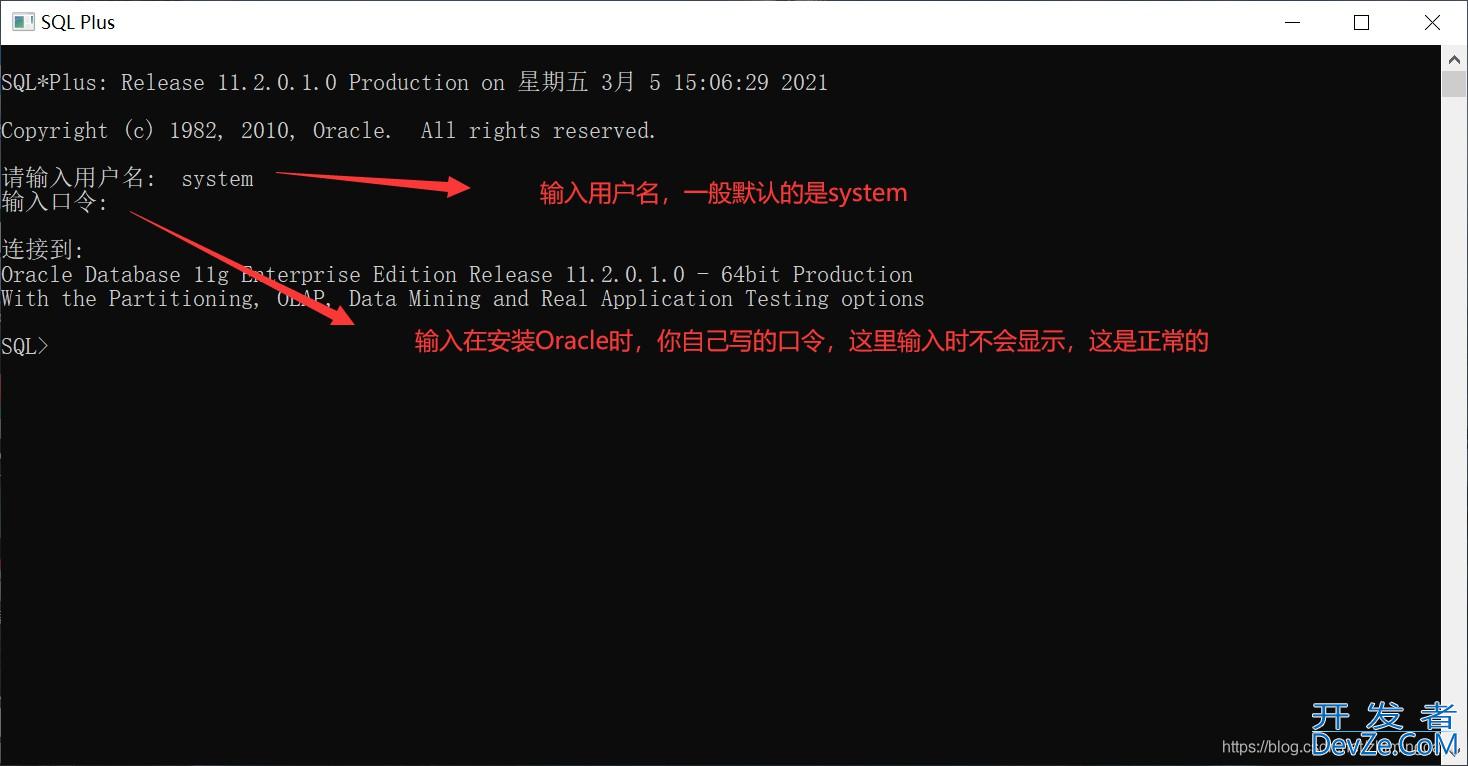This screenshot has width=1468, height=766.
Task: Click the 'SQL*Plus: Release 11.2.0.1.0 Production' line
Action: click(x=414, y=82)
